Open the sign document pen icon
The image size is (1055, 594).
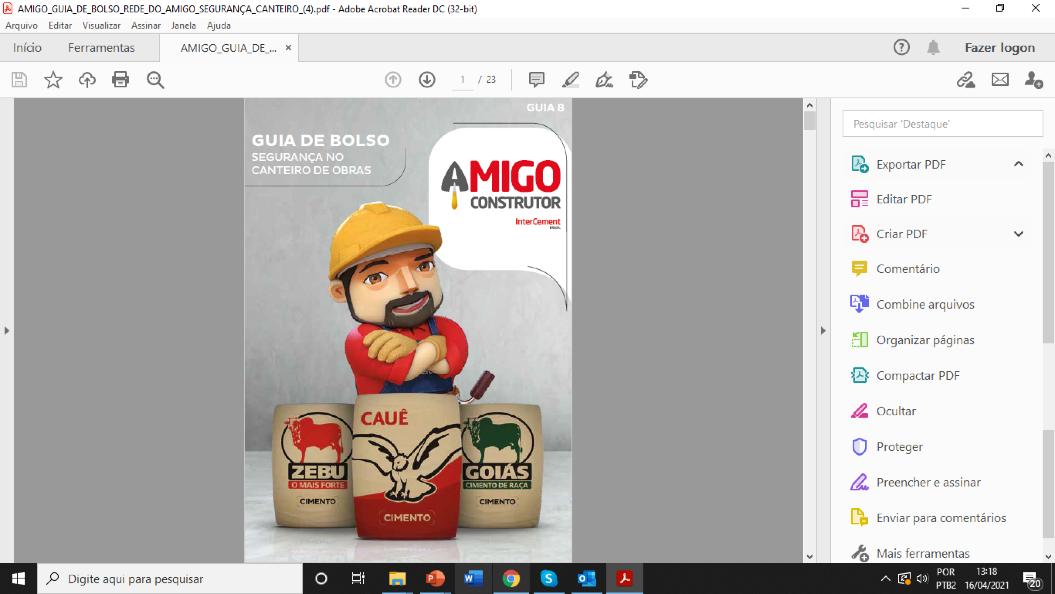point(604,79)
